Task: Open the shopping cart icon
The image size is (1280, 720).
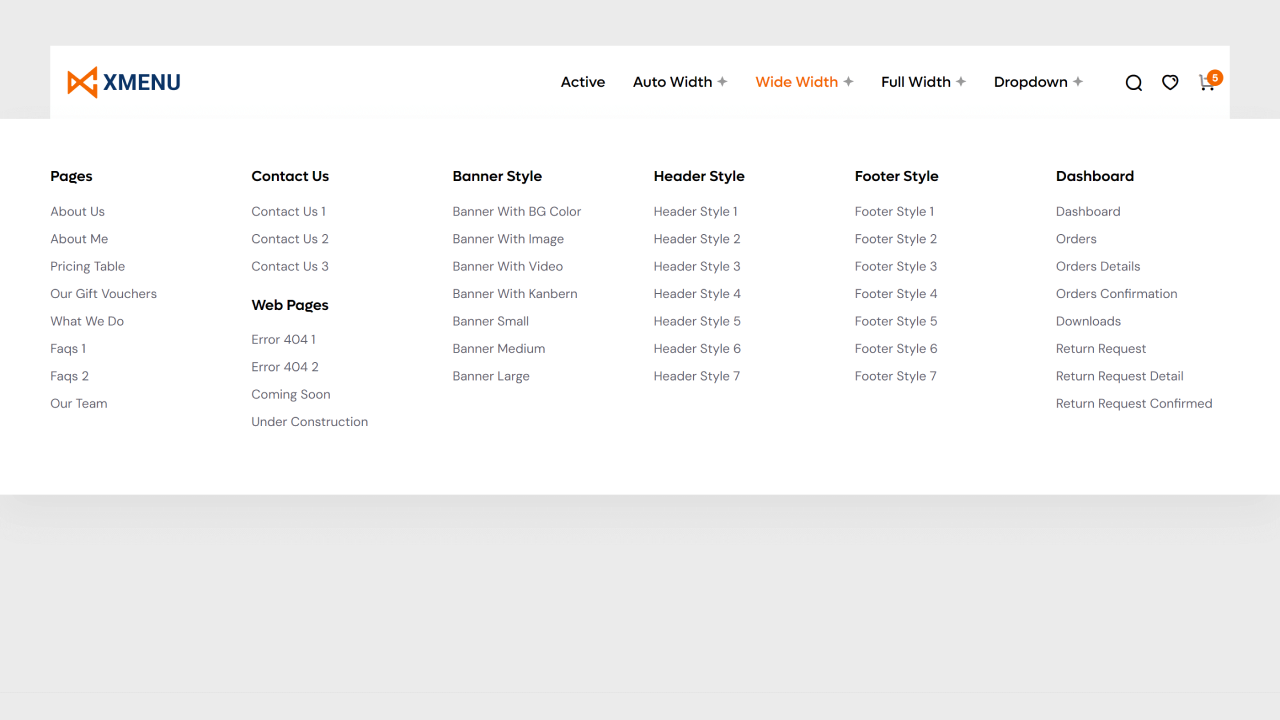Action: coord(1206,84)
